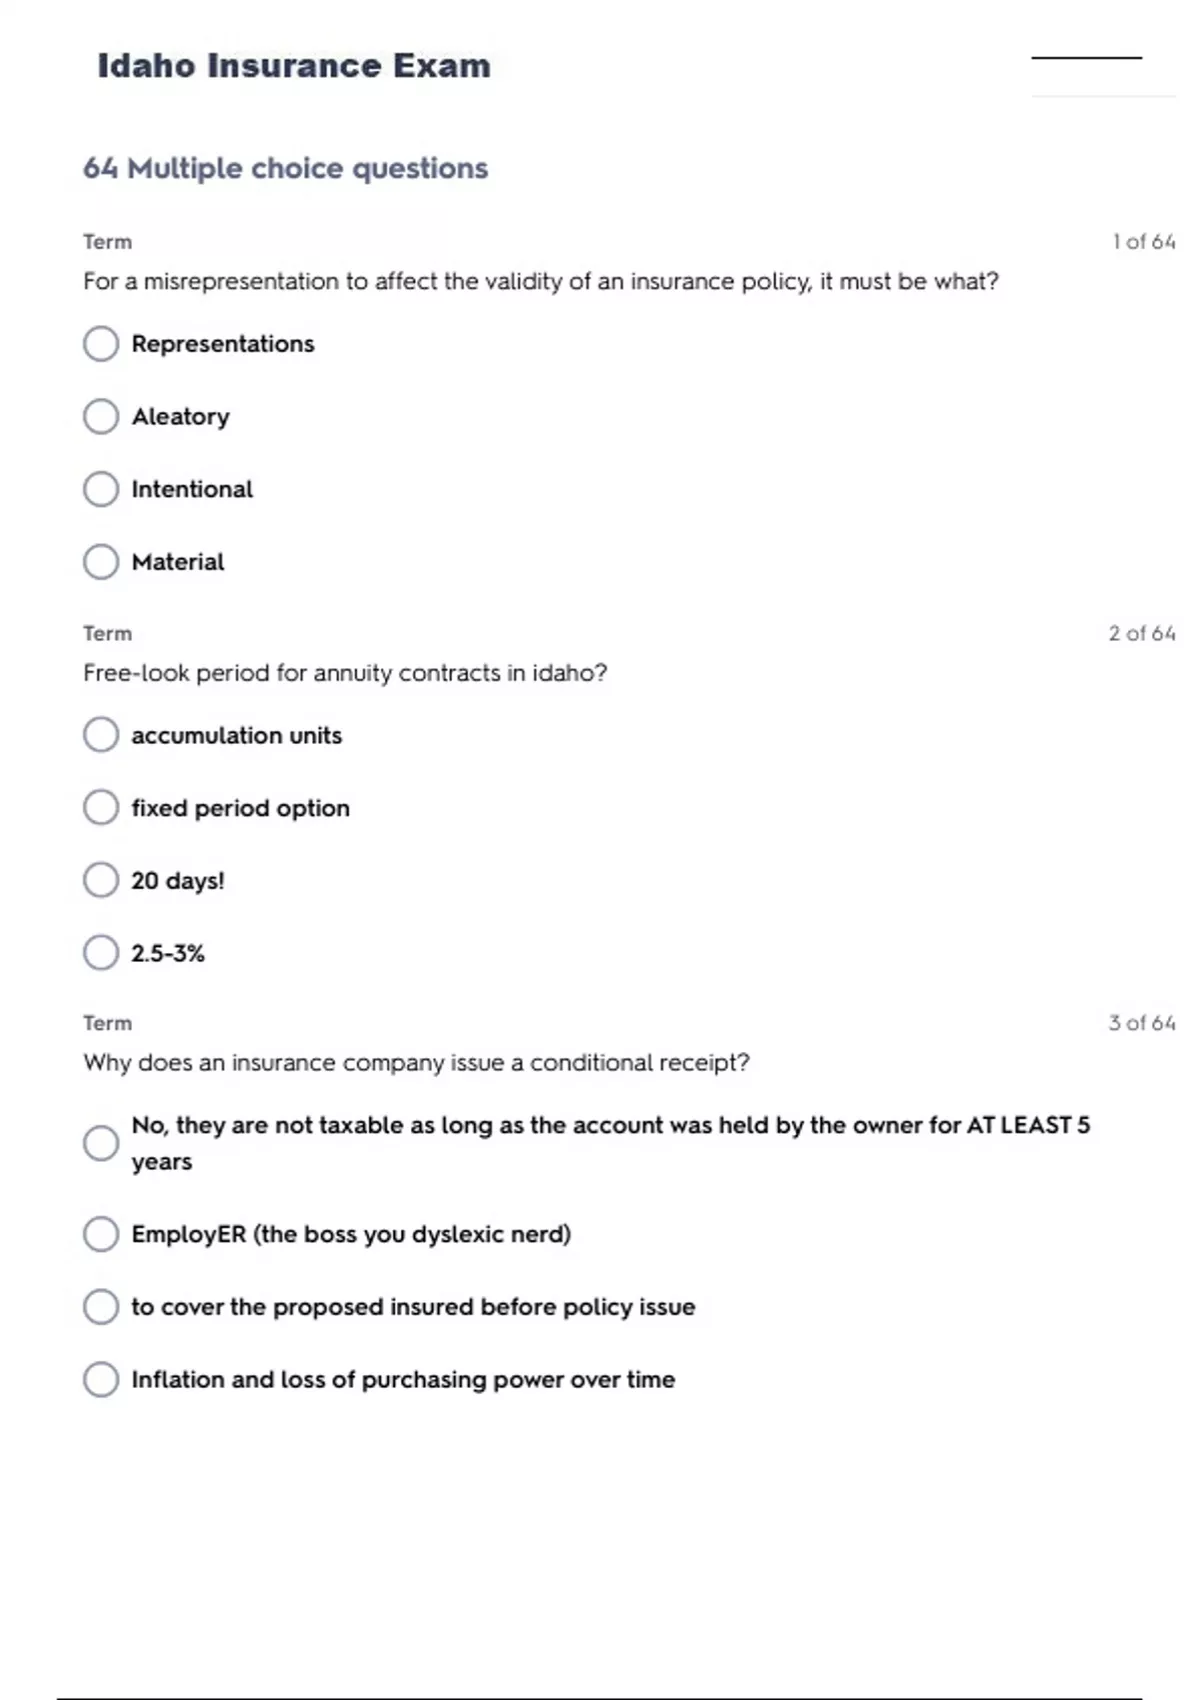Click the conditional receipt question text

click(416, 1063)
